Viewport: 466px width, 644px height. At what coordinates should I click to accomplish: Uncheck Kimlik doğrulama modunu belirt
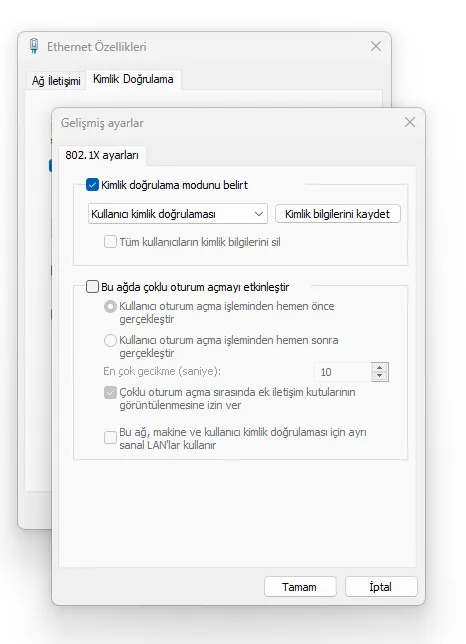92,185
